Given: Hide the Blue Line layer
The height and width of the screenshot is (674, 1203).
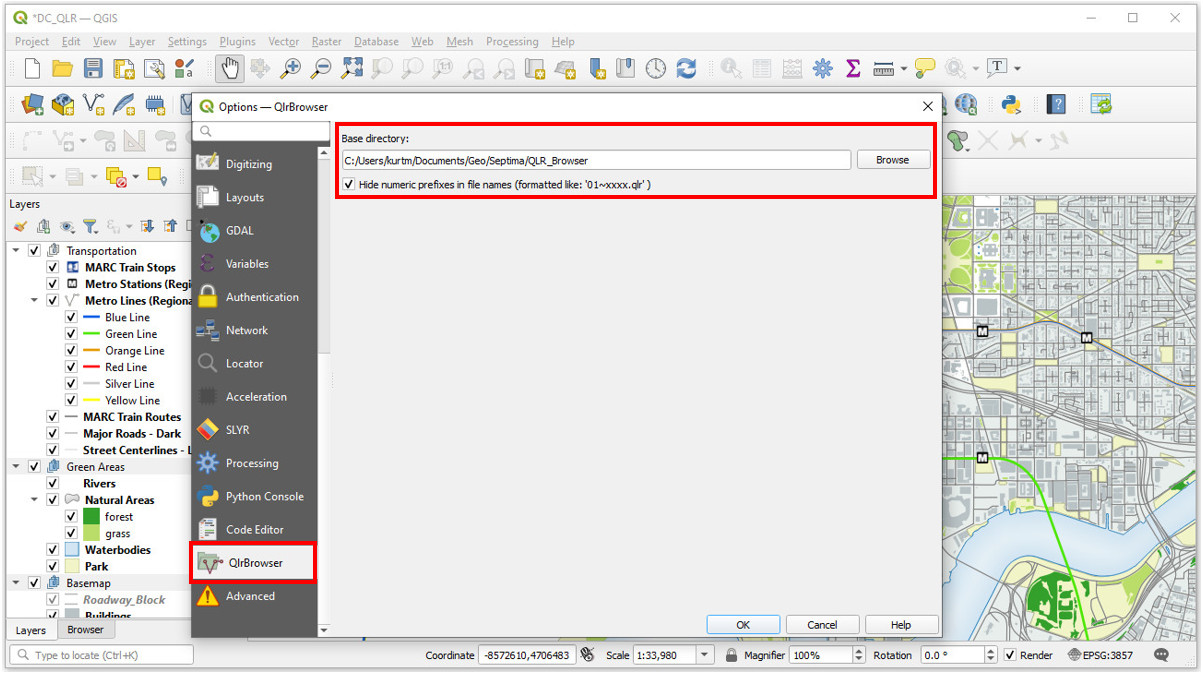Looking at the screenshot, I should [69, 317].
